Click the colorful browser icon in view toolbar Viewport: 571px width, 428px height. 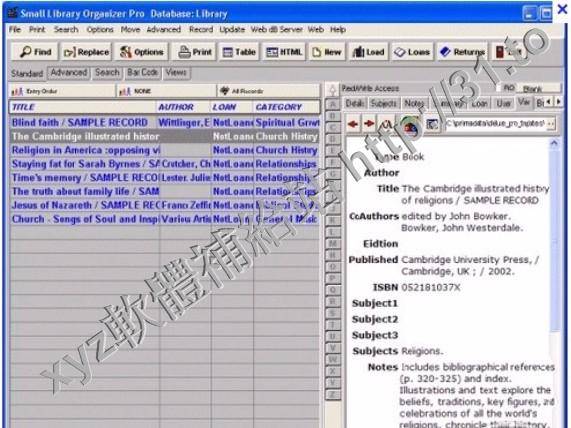[x=410, y=126]
